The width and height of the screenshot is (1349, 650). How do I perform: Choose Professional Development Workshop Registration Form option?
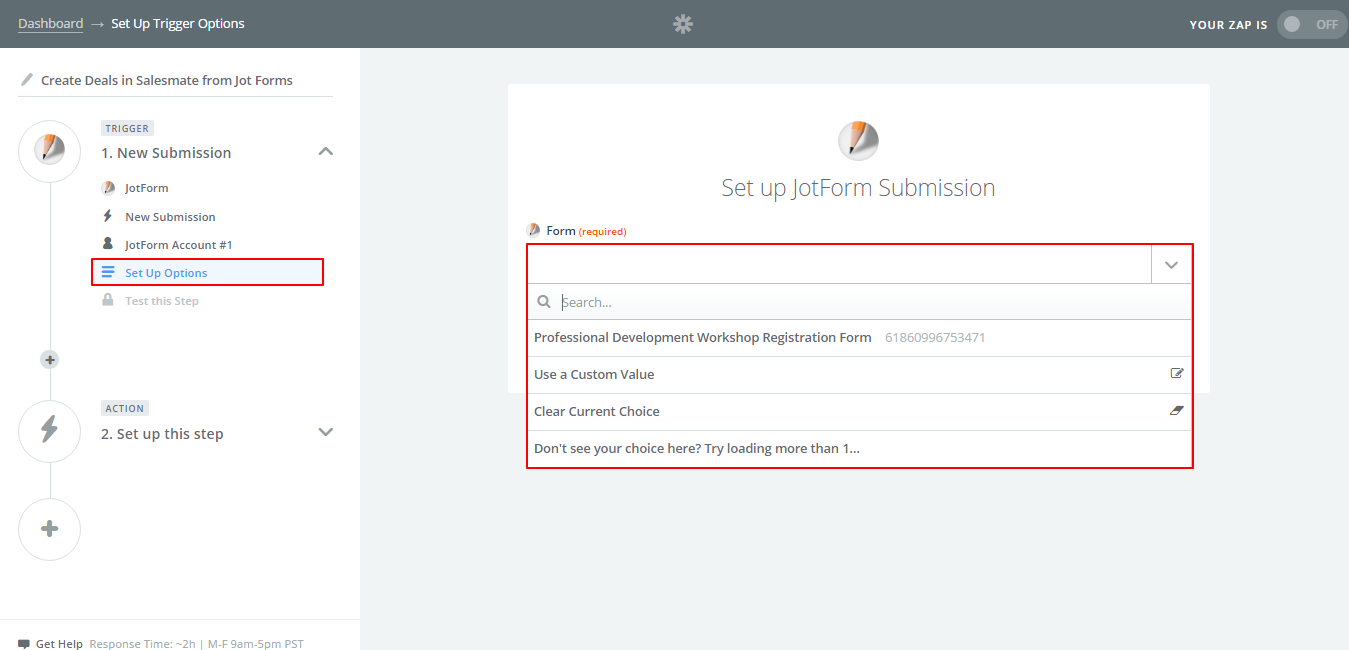(860, 338)
